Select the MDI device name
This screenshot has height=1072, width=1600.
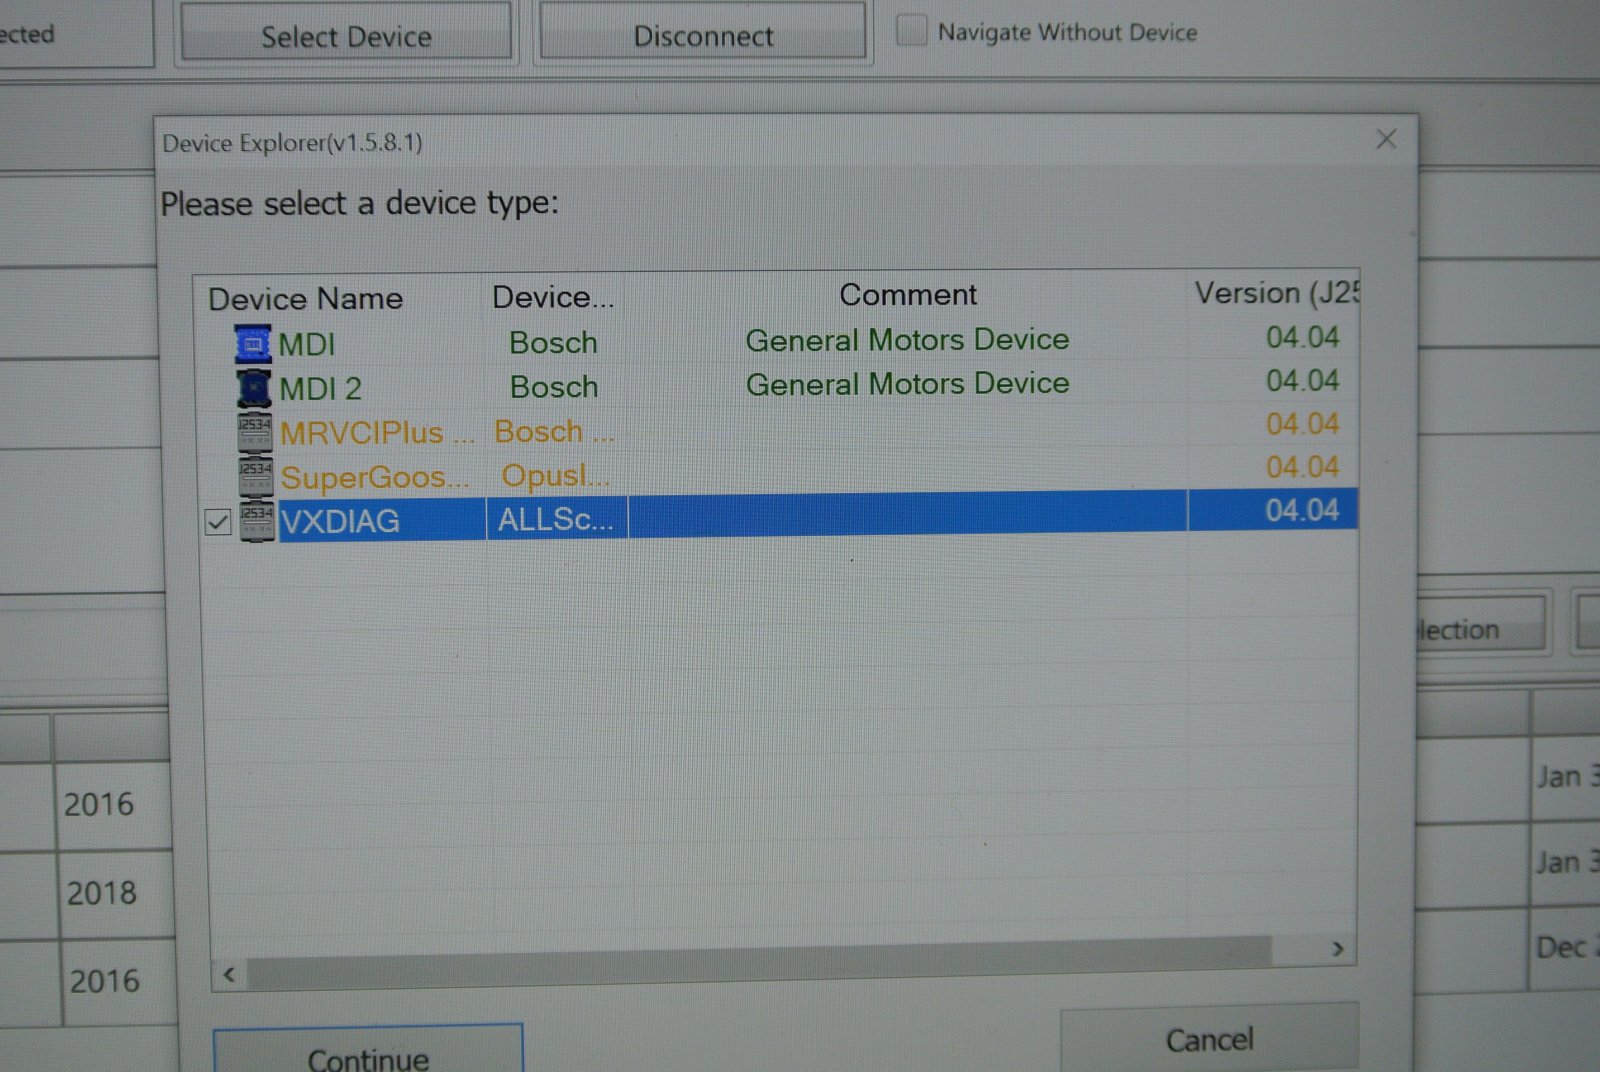[307, 344]
